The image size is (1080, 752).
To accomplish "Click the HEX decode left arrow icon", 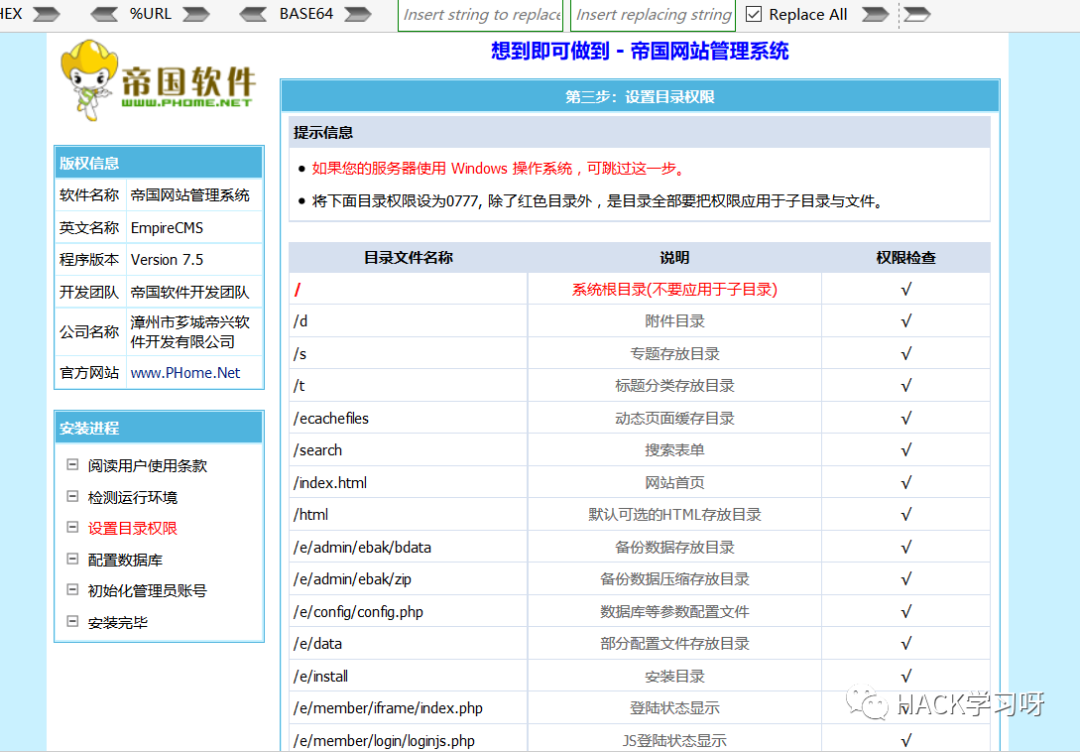I will (x=3, y=14).
